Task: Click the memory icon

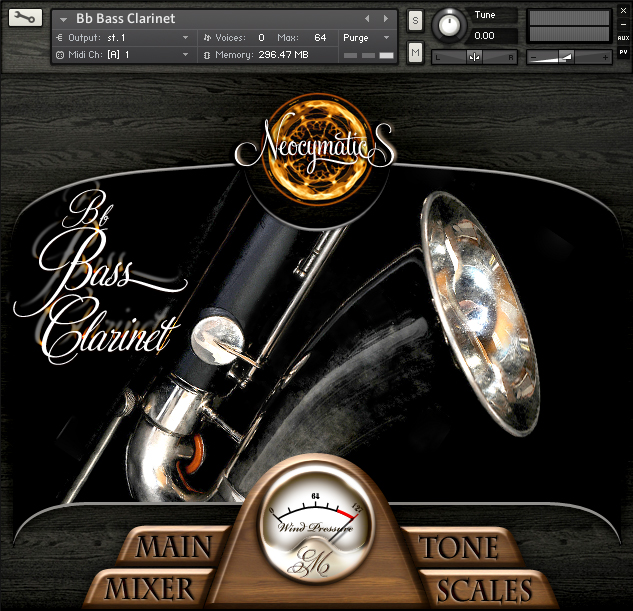Action: point(207,55)
